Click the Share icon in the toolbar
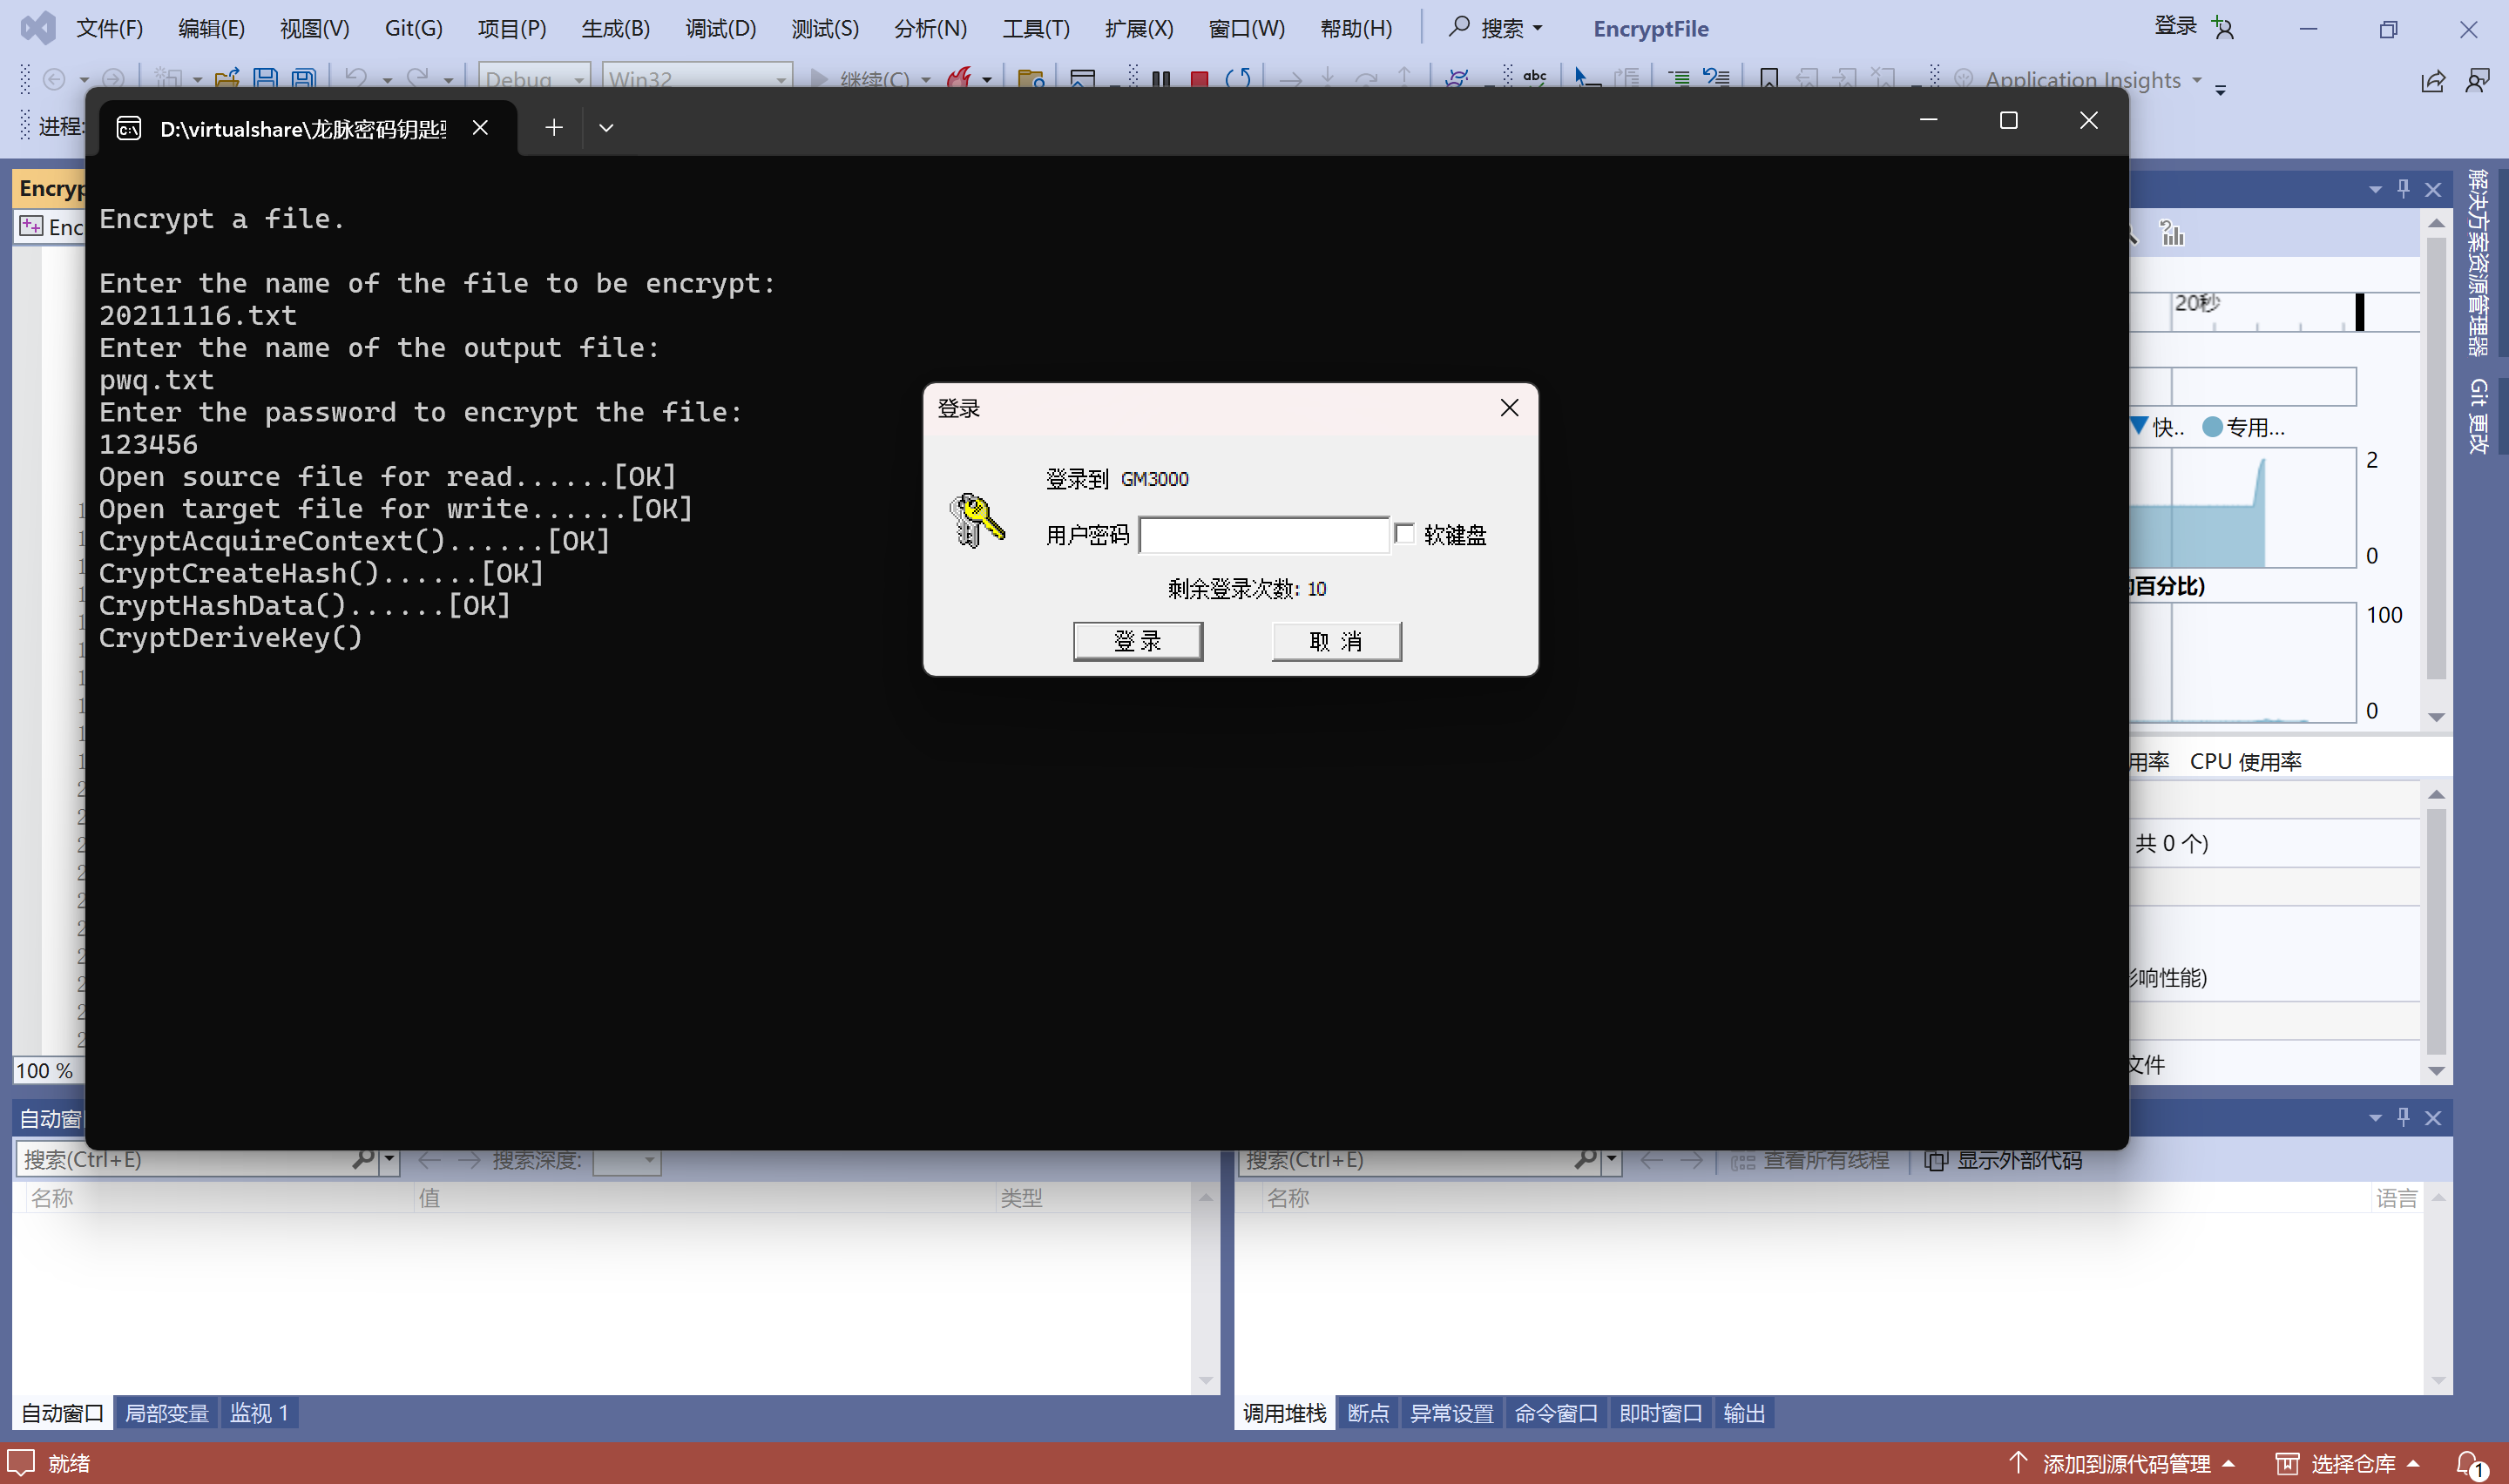2509x1484 pixels. 2433,81
